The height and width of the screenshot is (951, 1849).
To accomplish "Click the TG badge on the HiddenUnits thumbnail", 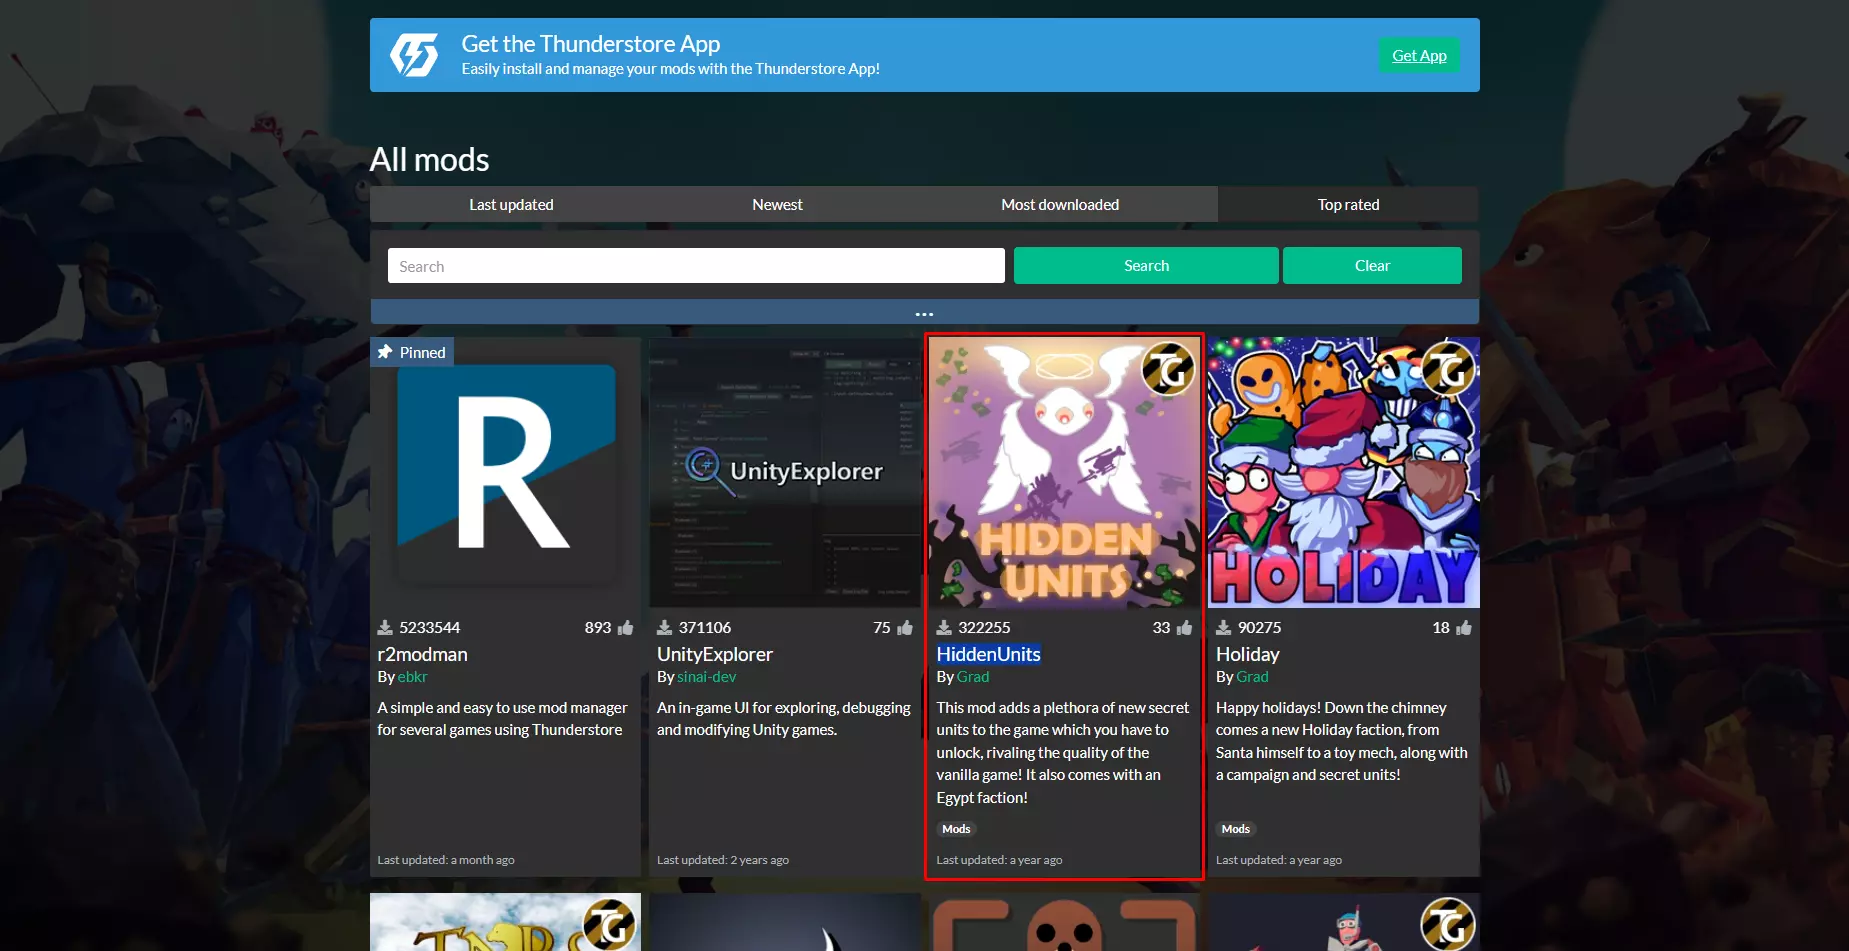I will click(x=1168, y=369).
